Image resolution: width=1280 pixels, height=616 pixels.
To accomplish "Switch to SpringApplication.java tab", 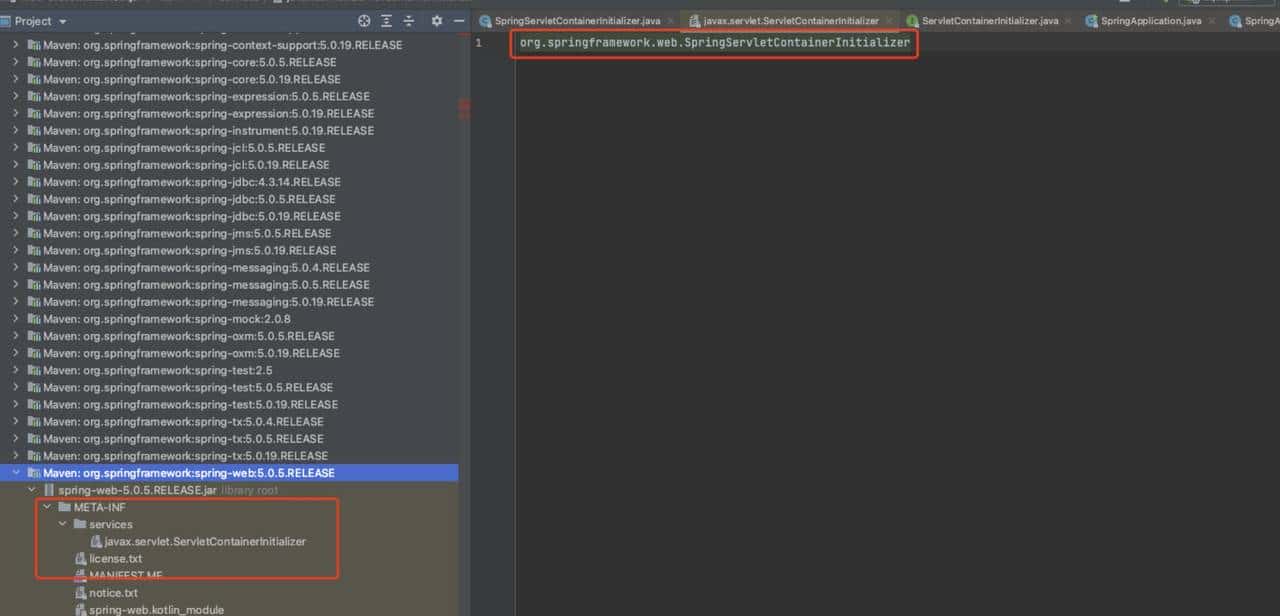I will (x=1150, y=21).
